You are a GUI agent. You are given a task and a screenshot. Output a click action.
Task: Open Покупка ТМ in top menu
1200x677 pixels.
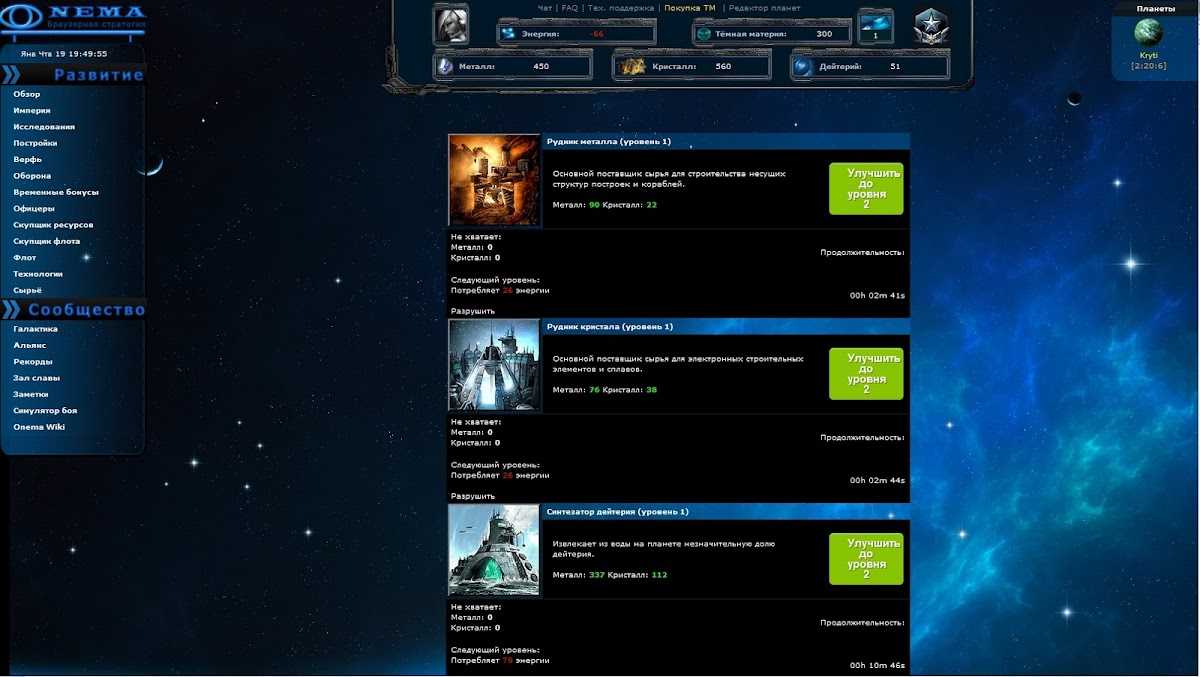(689, 8)
